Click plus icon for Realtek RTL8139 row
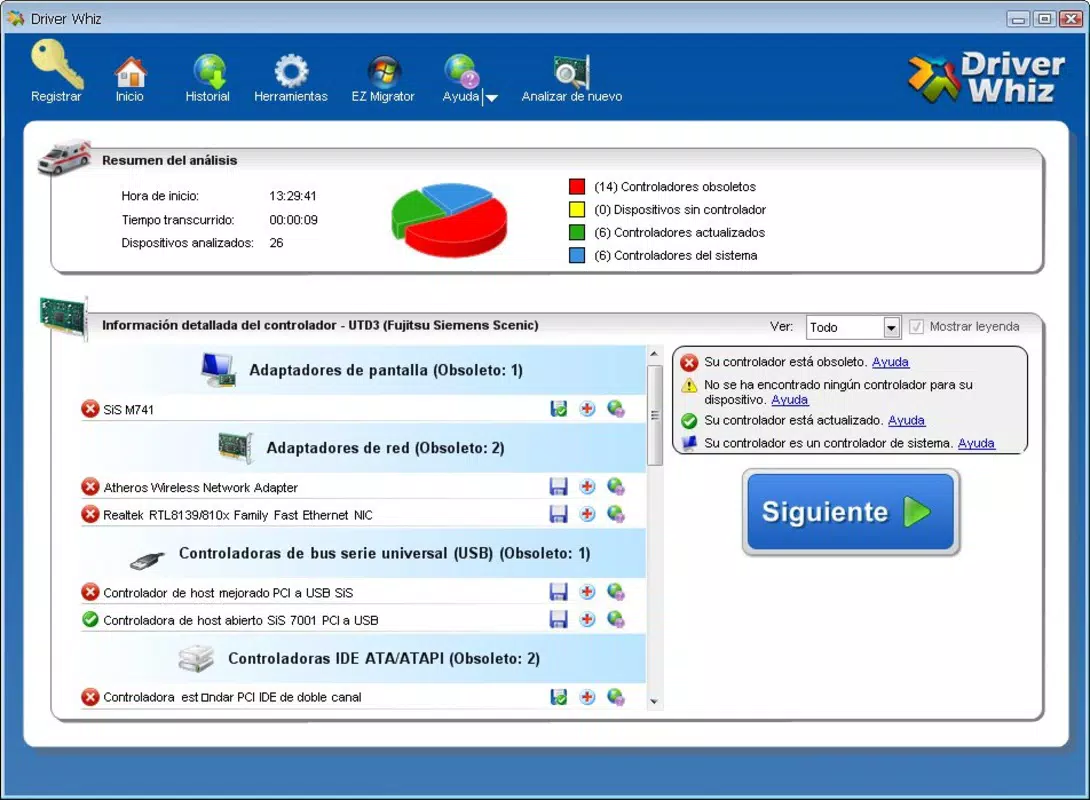 click(587, 514)
